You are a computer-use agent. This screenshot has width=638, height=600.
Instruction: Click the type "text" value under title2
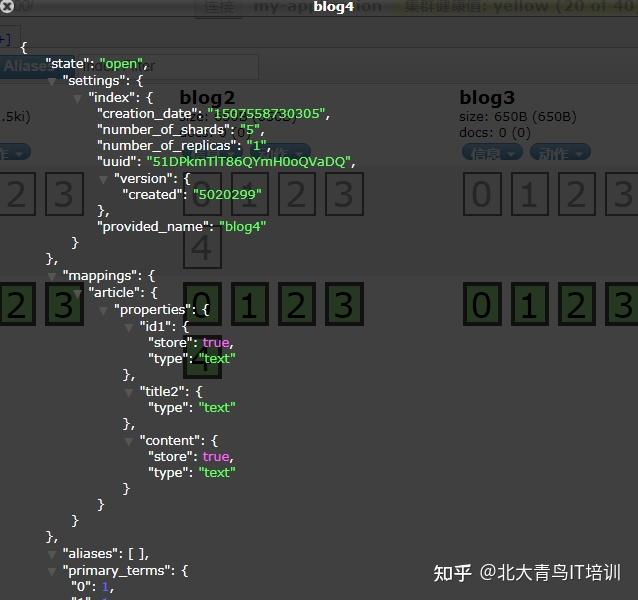pos(217,408)
